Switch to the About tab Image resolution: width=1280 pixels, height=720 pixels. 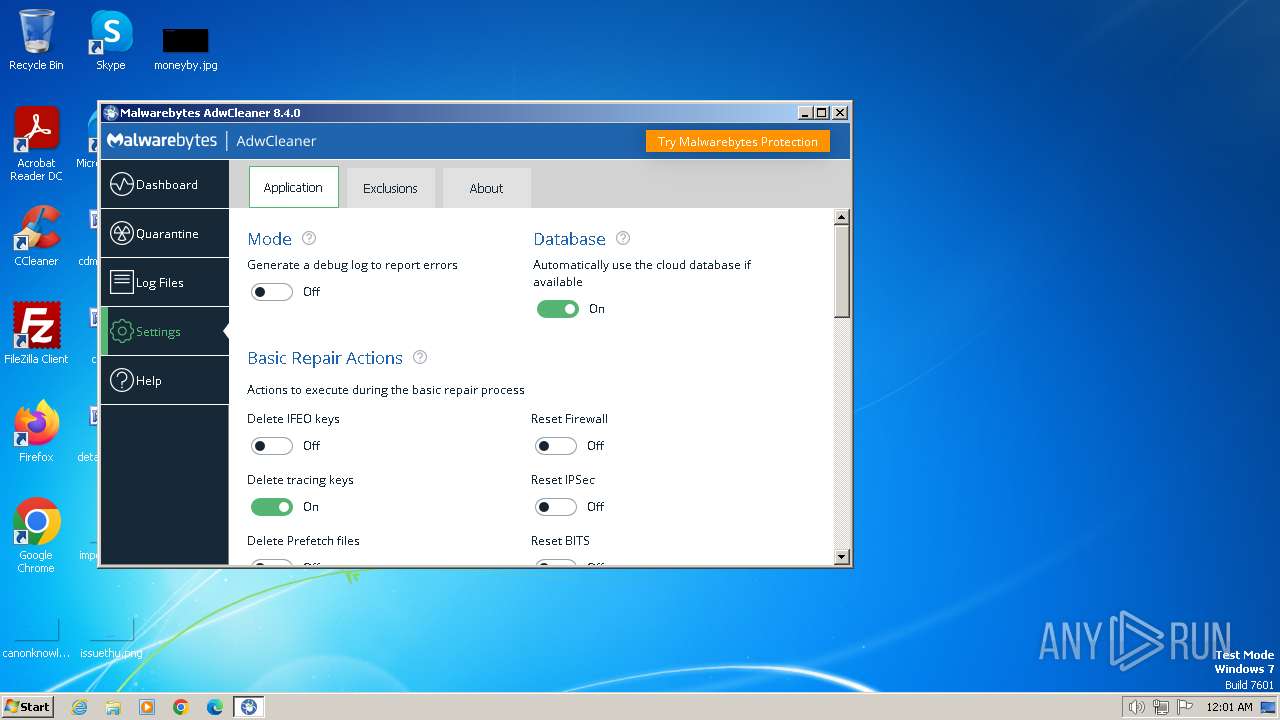[x=486, y=188]
